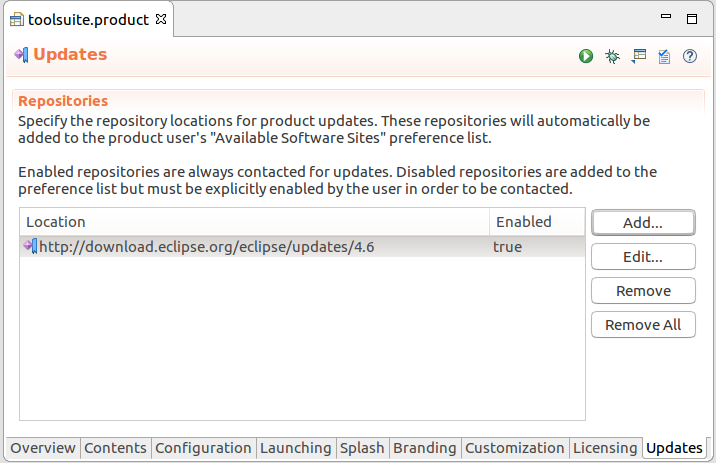
Task: Switch to the Contents tab
Action: point(116,448)
